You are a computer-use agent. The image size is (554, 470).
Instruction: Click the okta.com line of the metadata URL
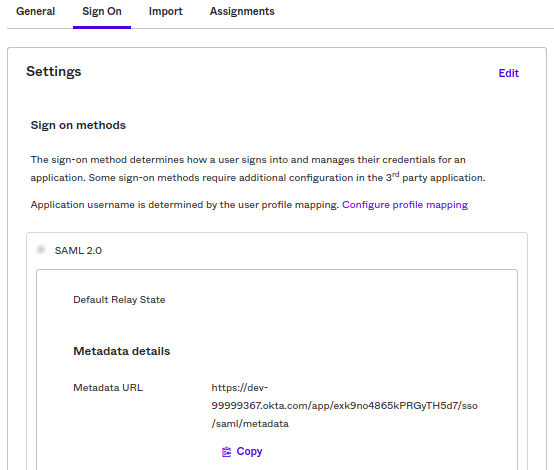coord(344,405)
